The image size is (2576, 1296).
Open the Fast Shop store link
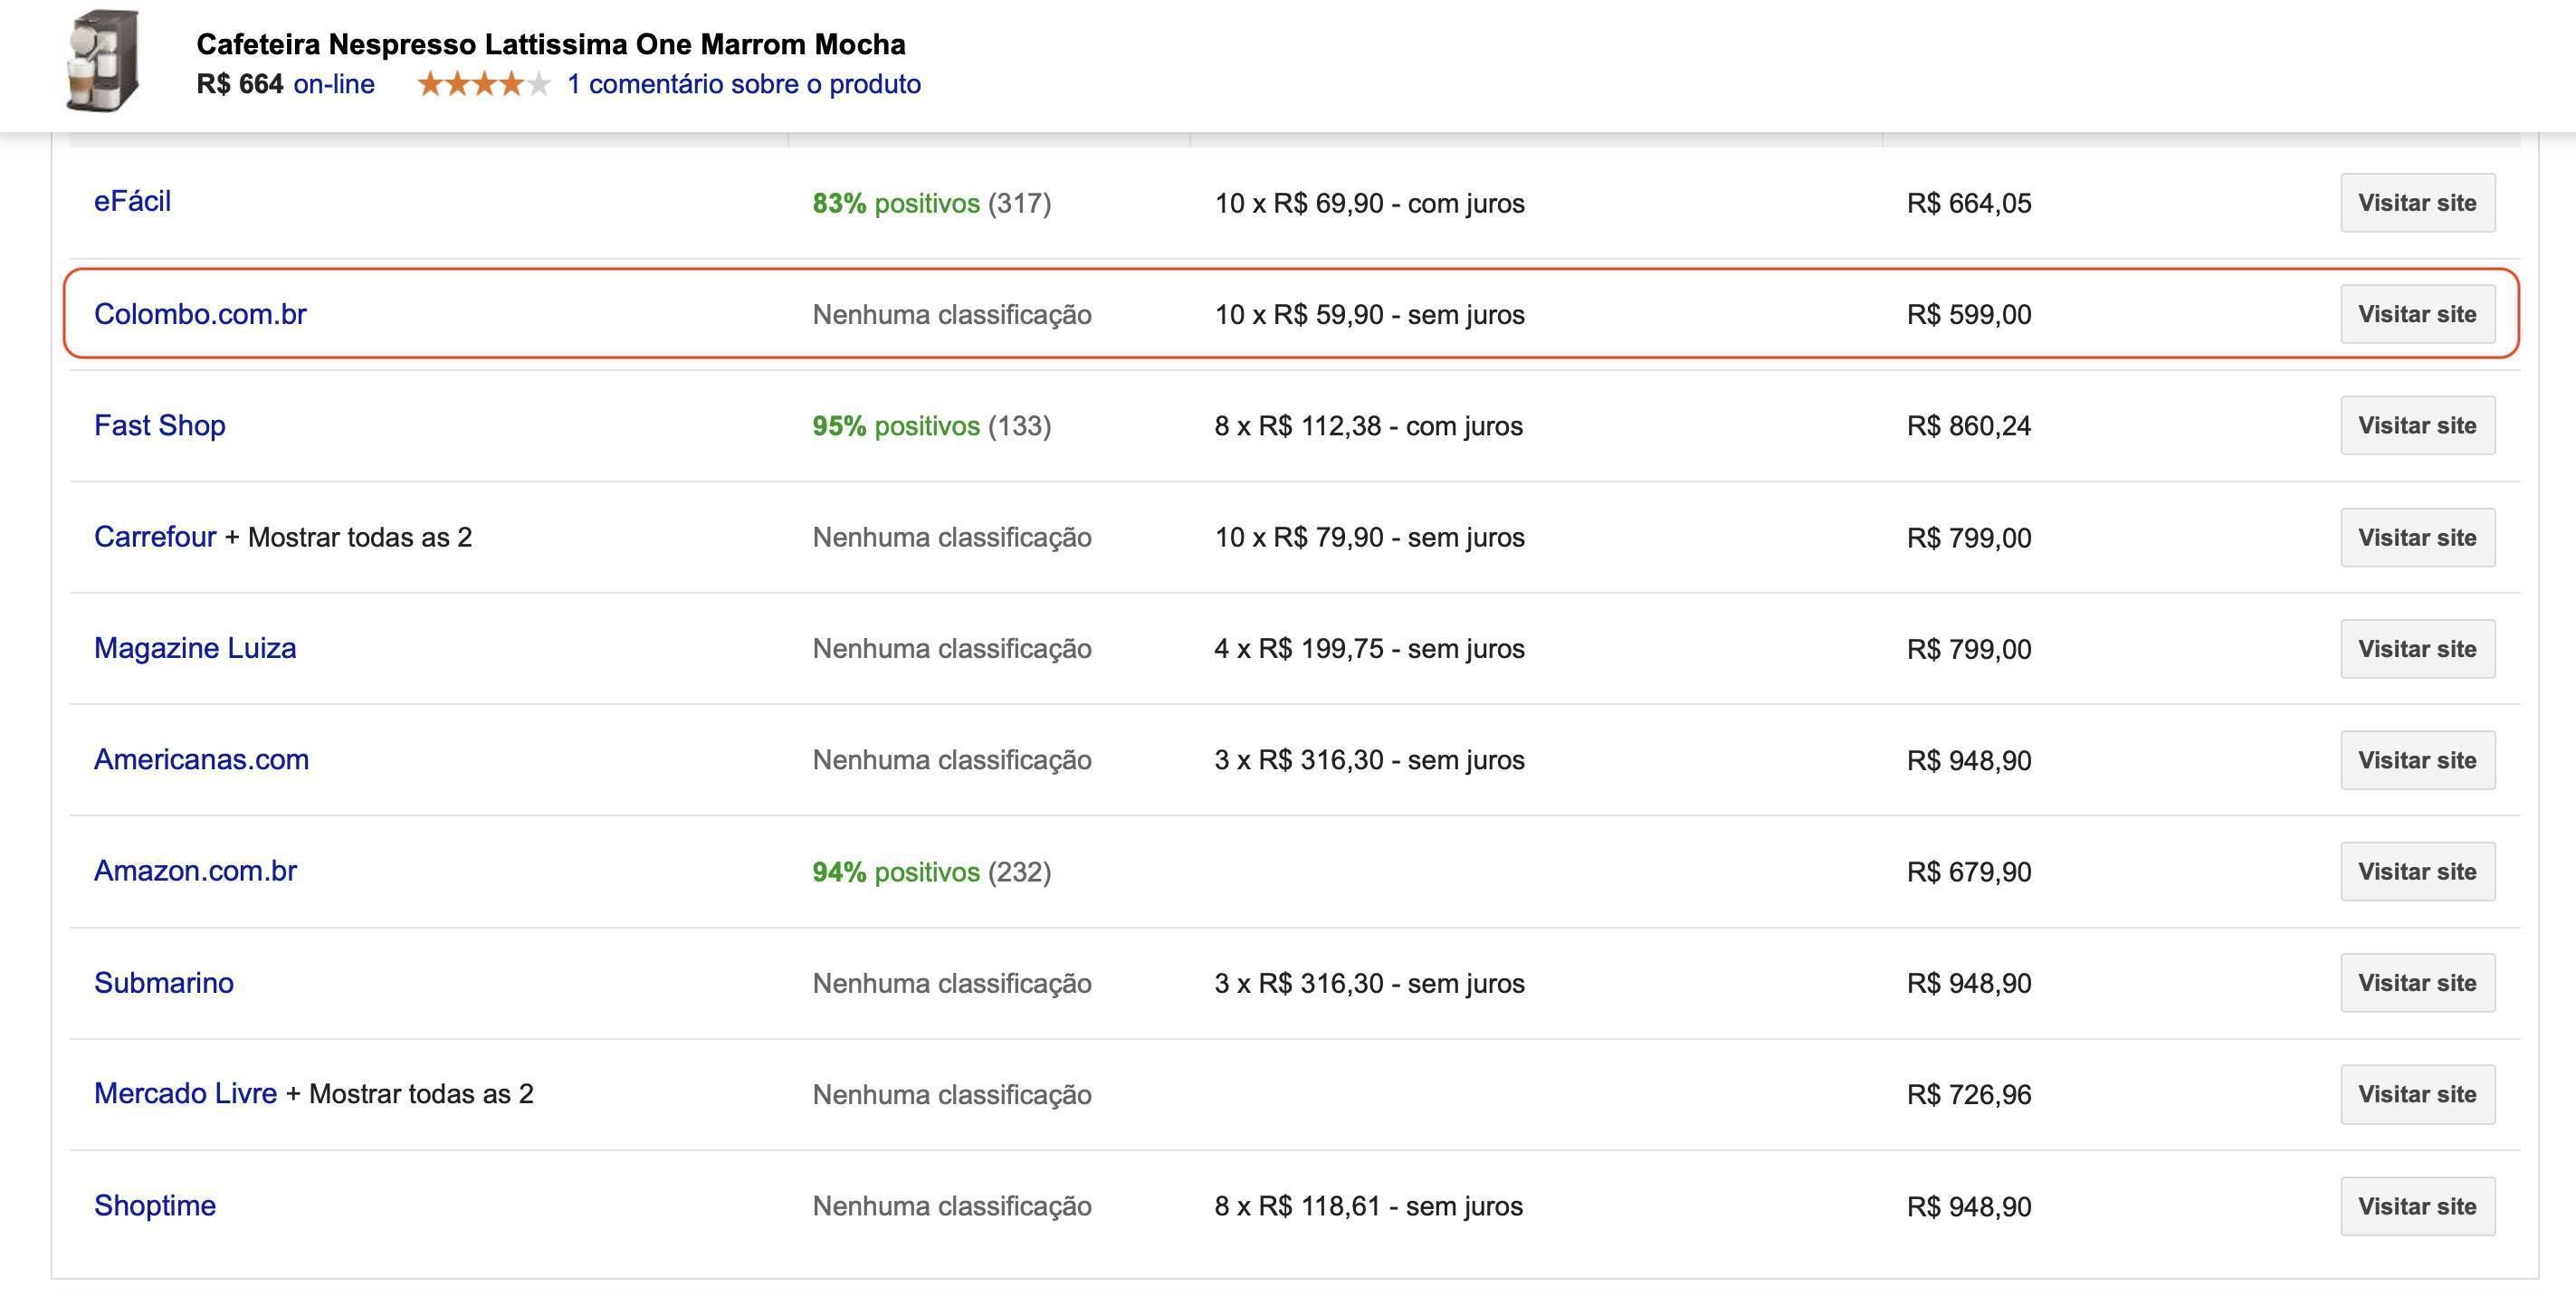pyautogui.click(x=160, y=426)
